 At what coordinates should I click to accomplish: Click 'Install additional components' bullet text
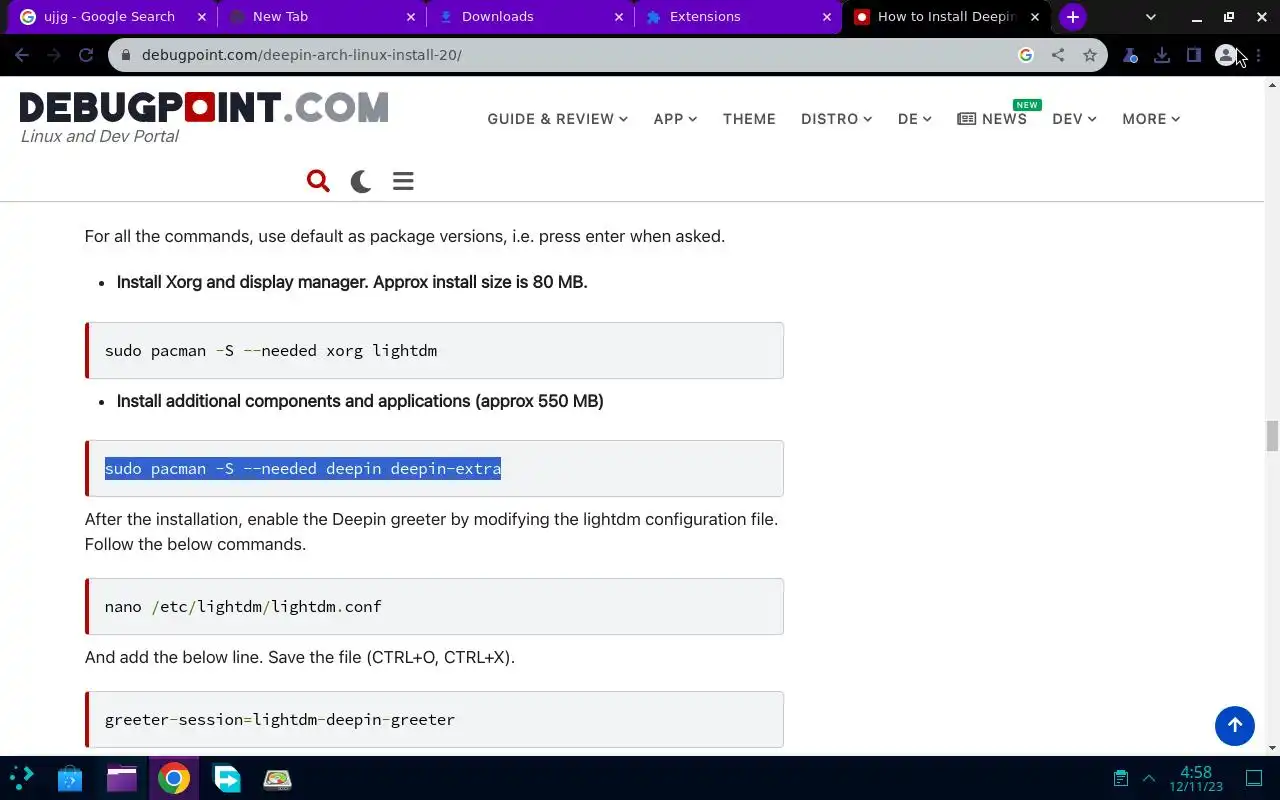360,401
